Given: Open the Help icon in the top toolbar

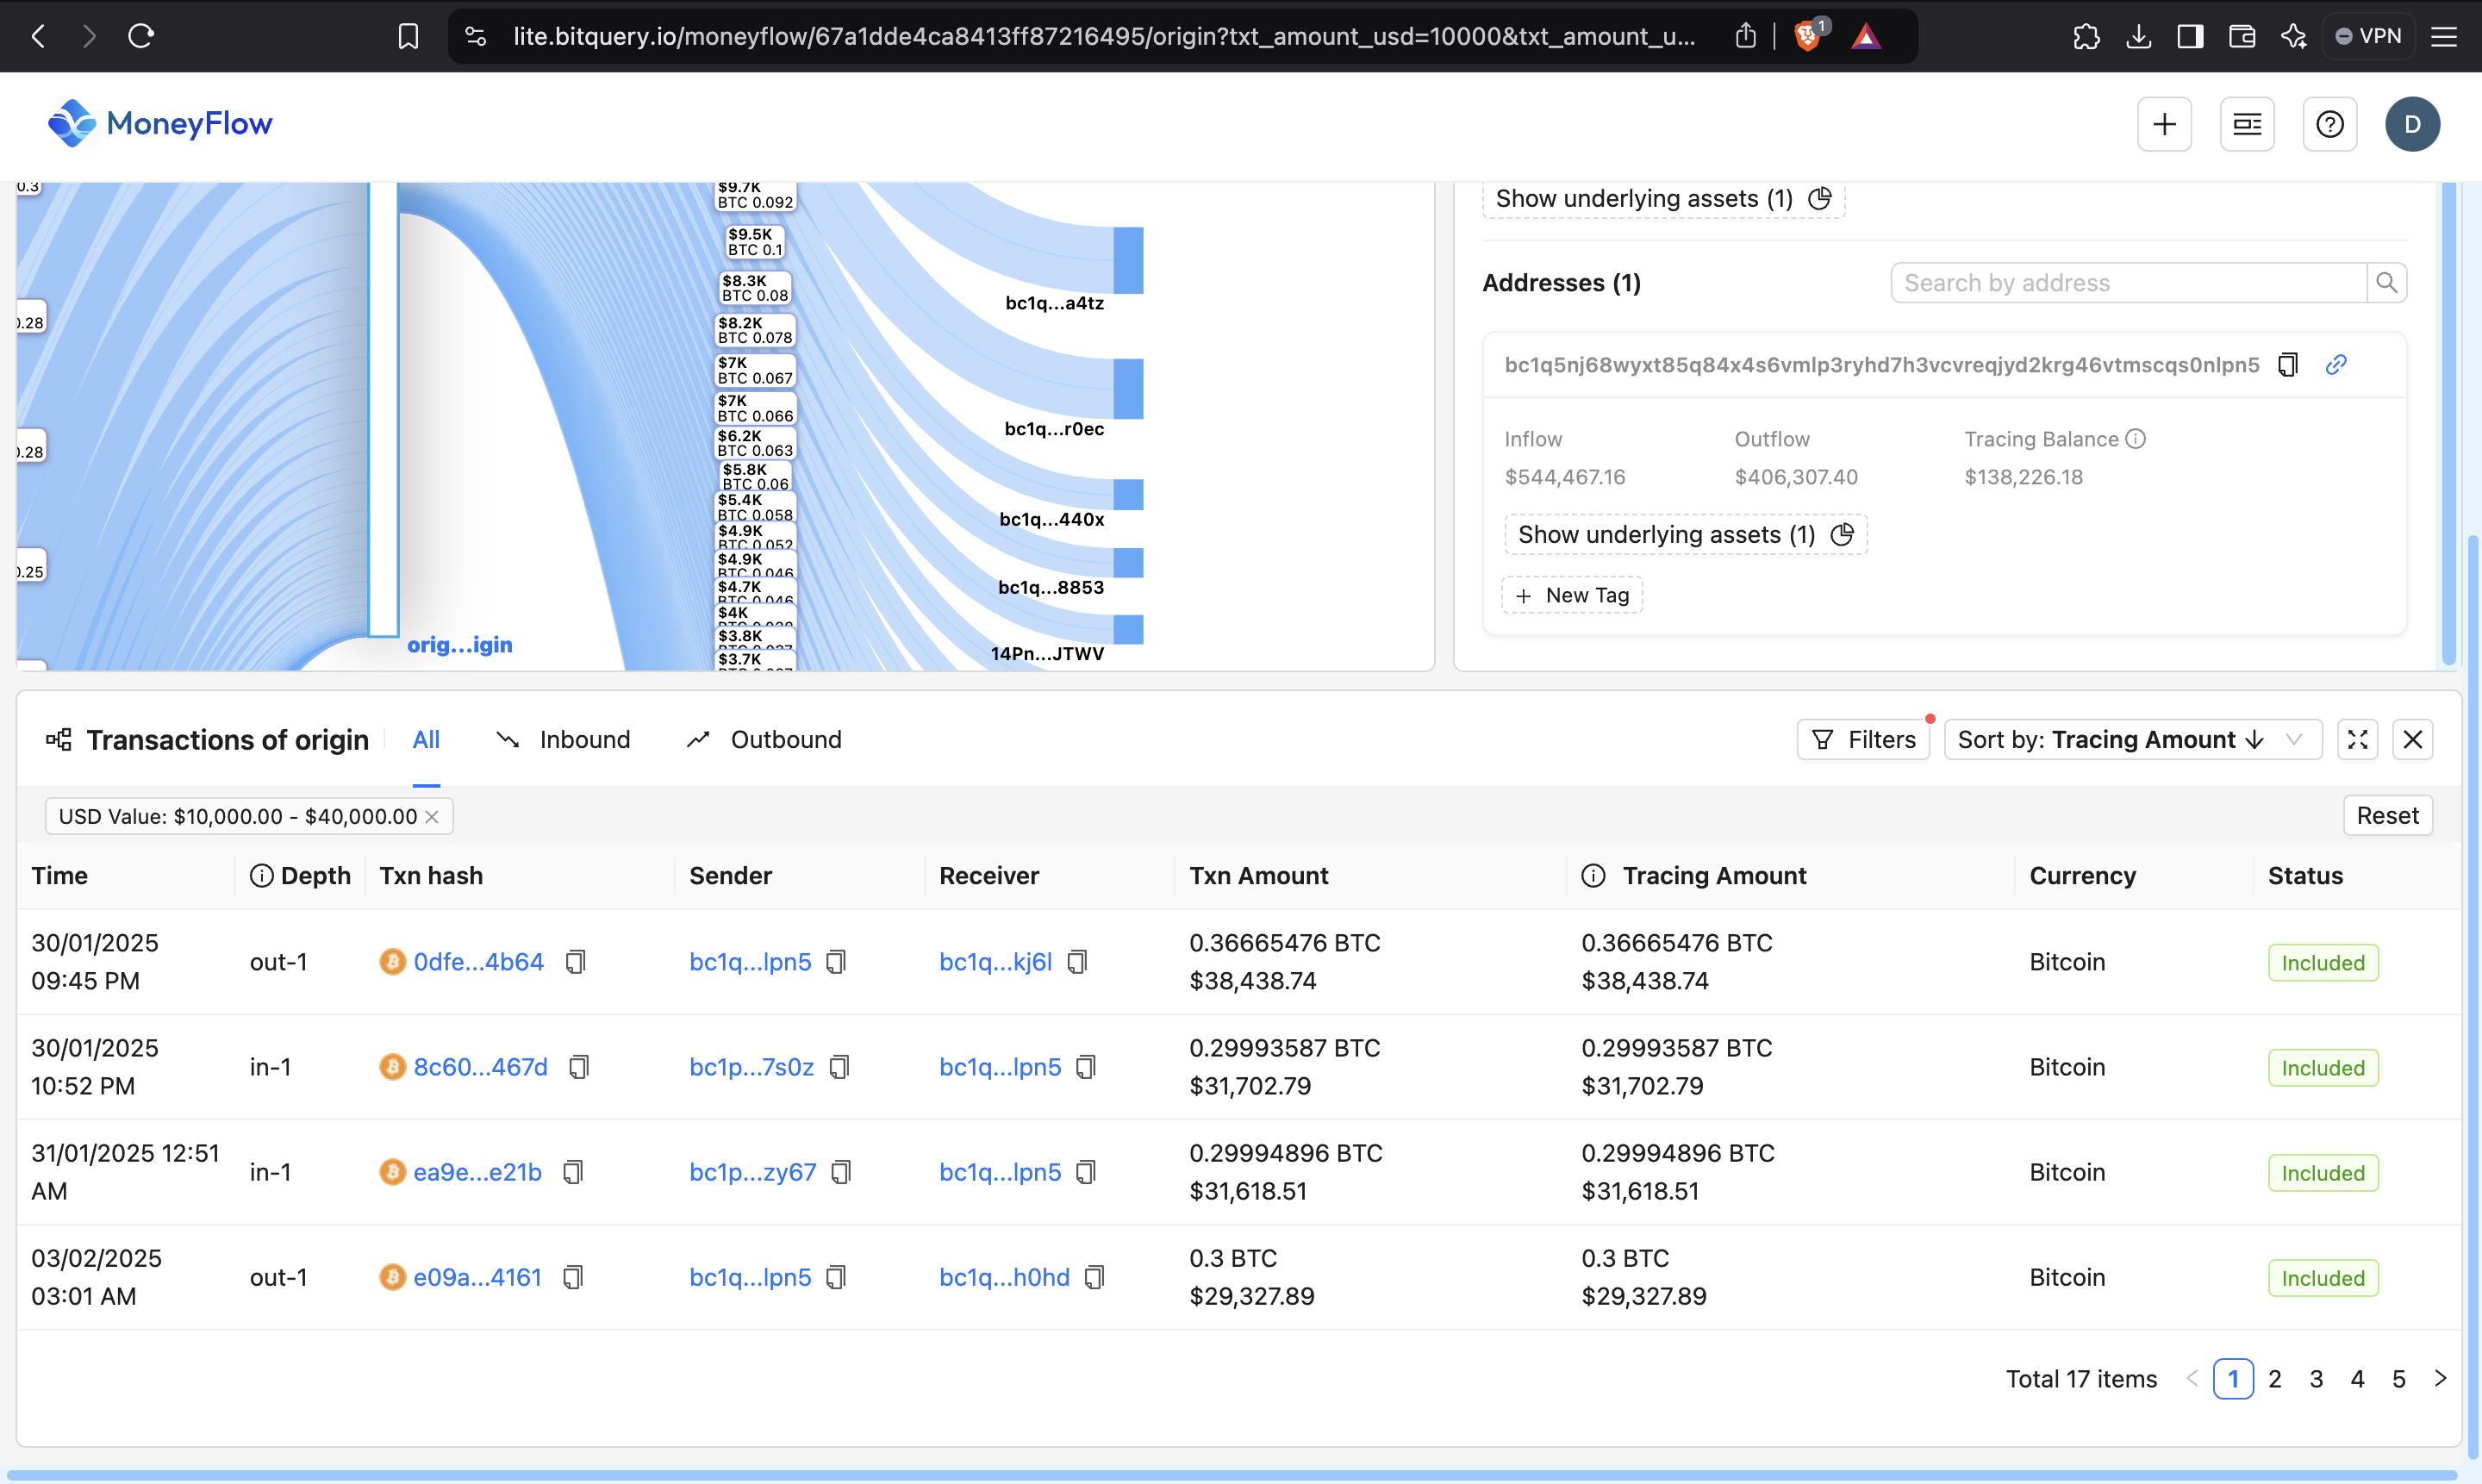Looking at the screenshot, I should pos(2330,123).
